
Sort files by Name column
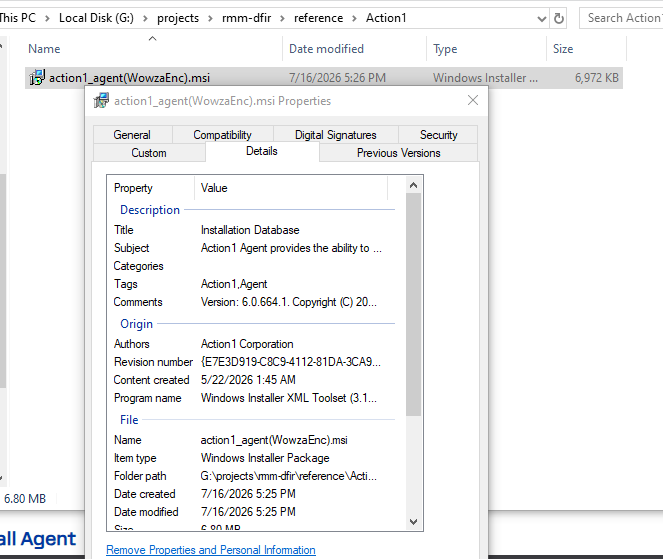pos(44,49)
